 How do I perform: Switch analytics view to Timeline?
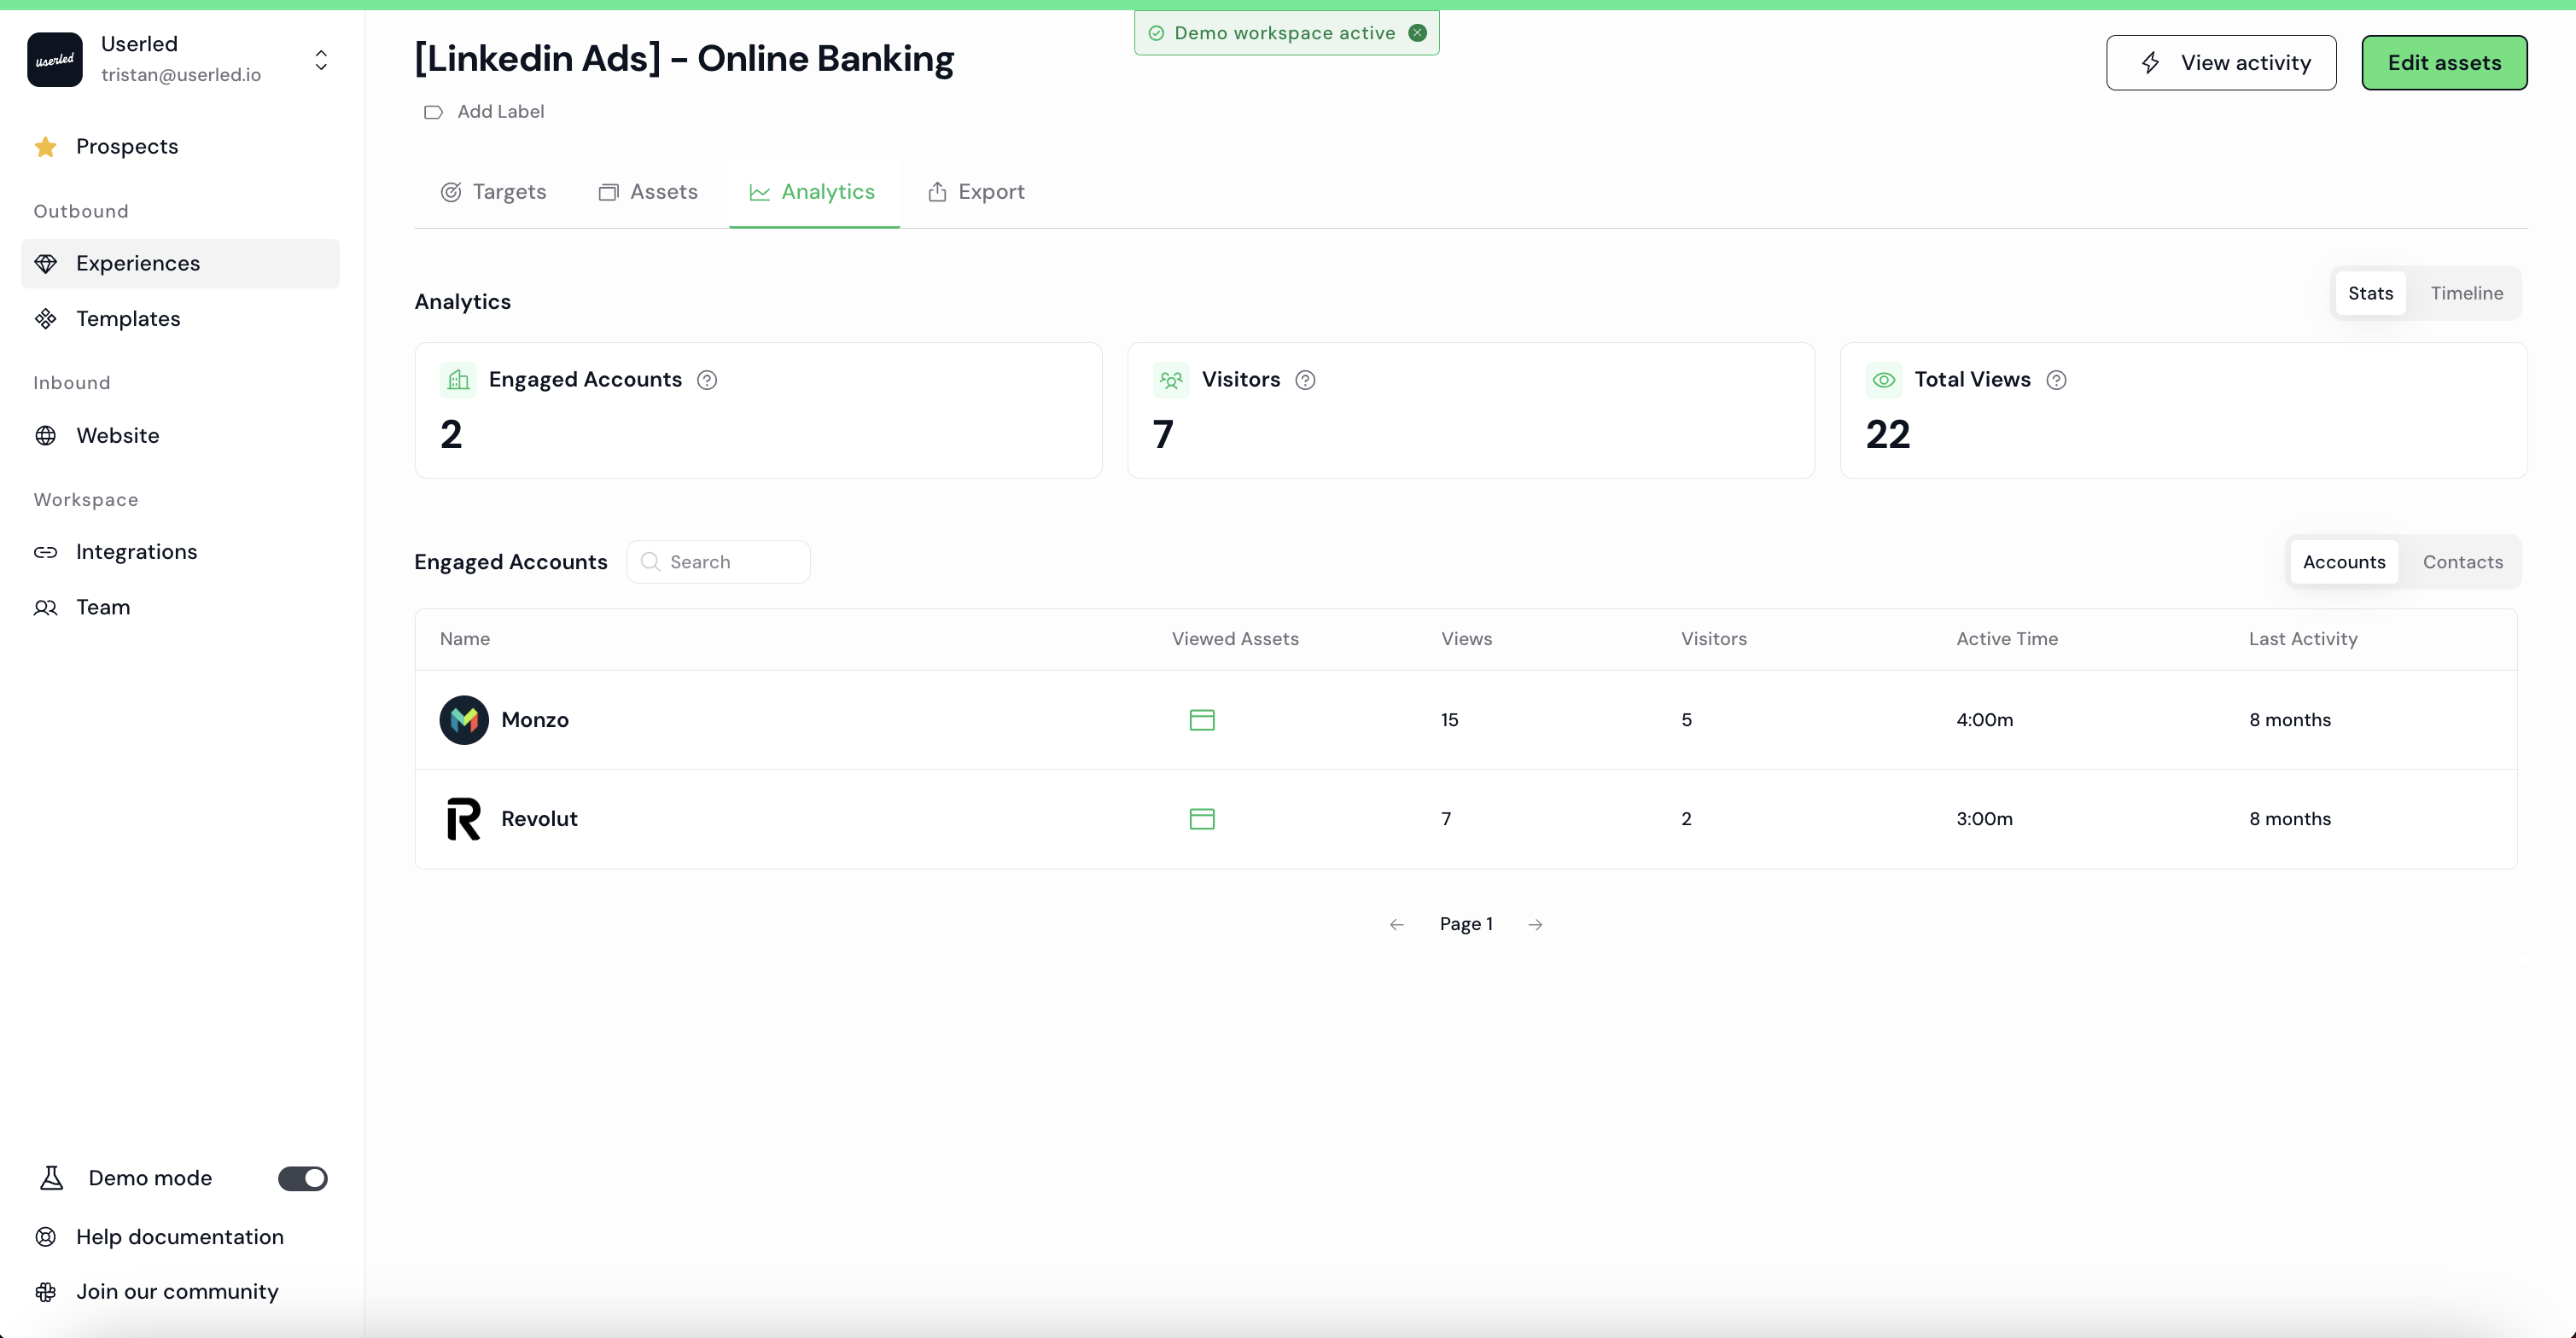2466,293
